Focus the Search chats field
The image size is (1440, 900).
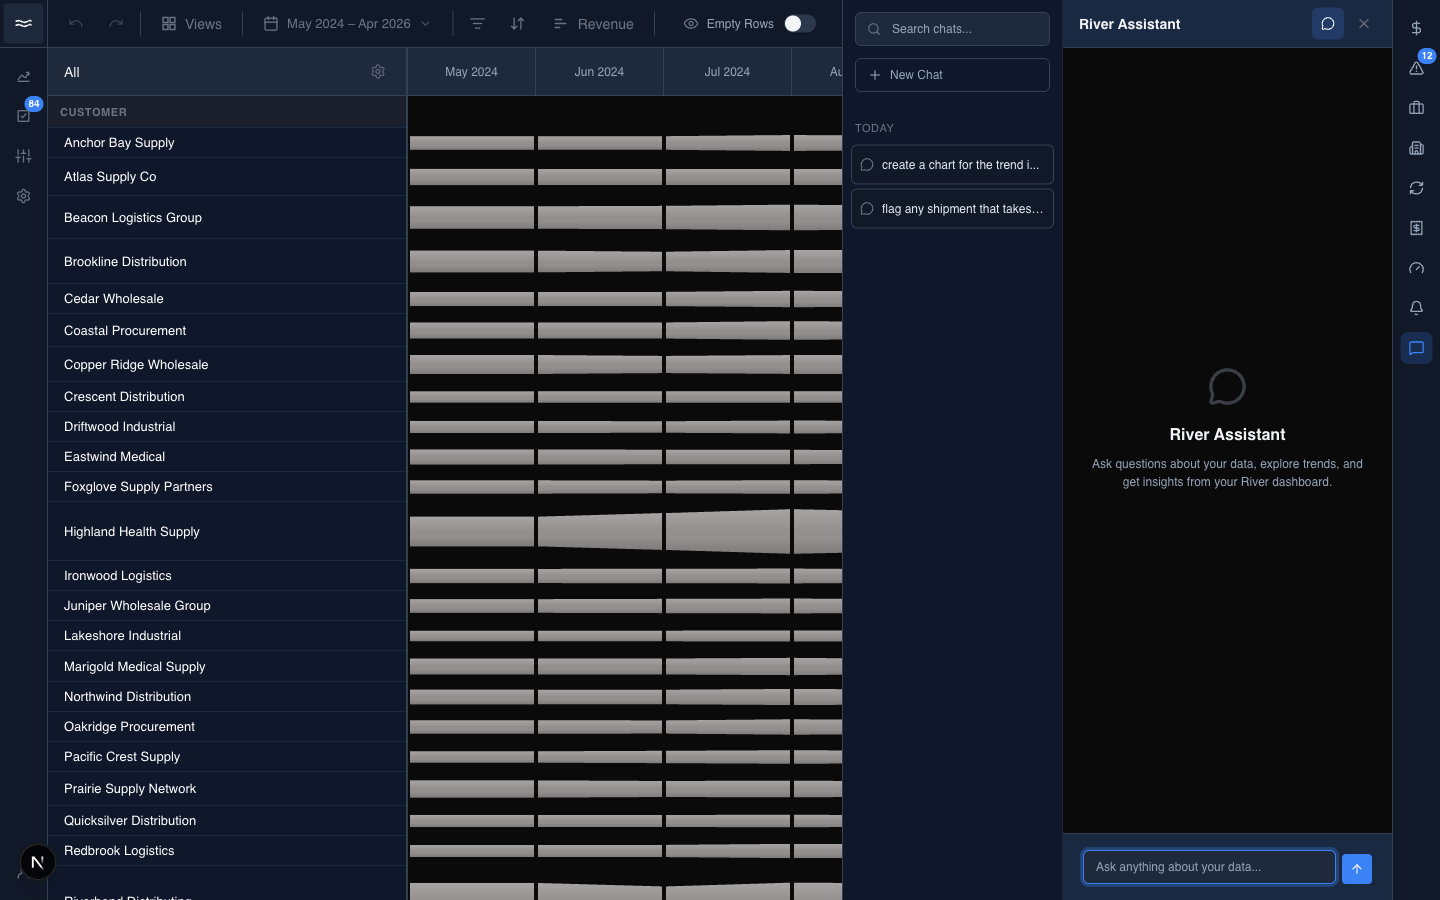(952, 29)
